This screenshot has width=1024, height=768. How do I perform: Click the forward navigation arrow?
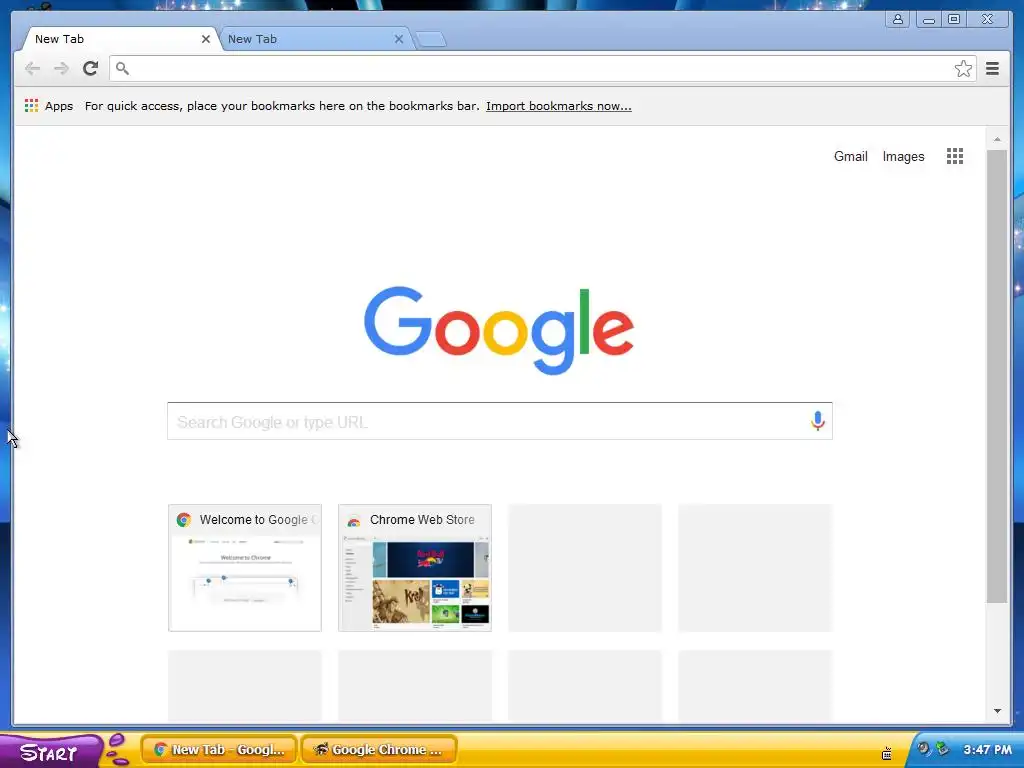click(x=61, y=69)
